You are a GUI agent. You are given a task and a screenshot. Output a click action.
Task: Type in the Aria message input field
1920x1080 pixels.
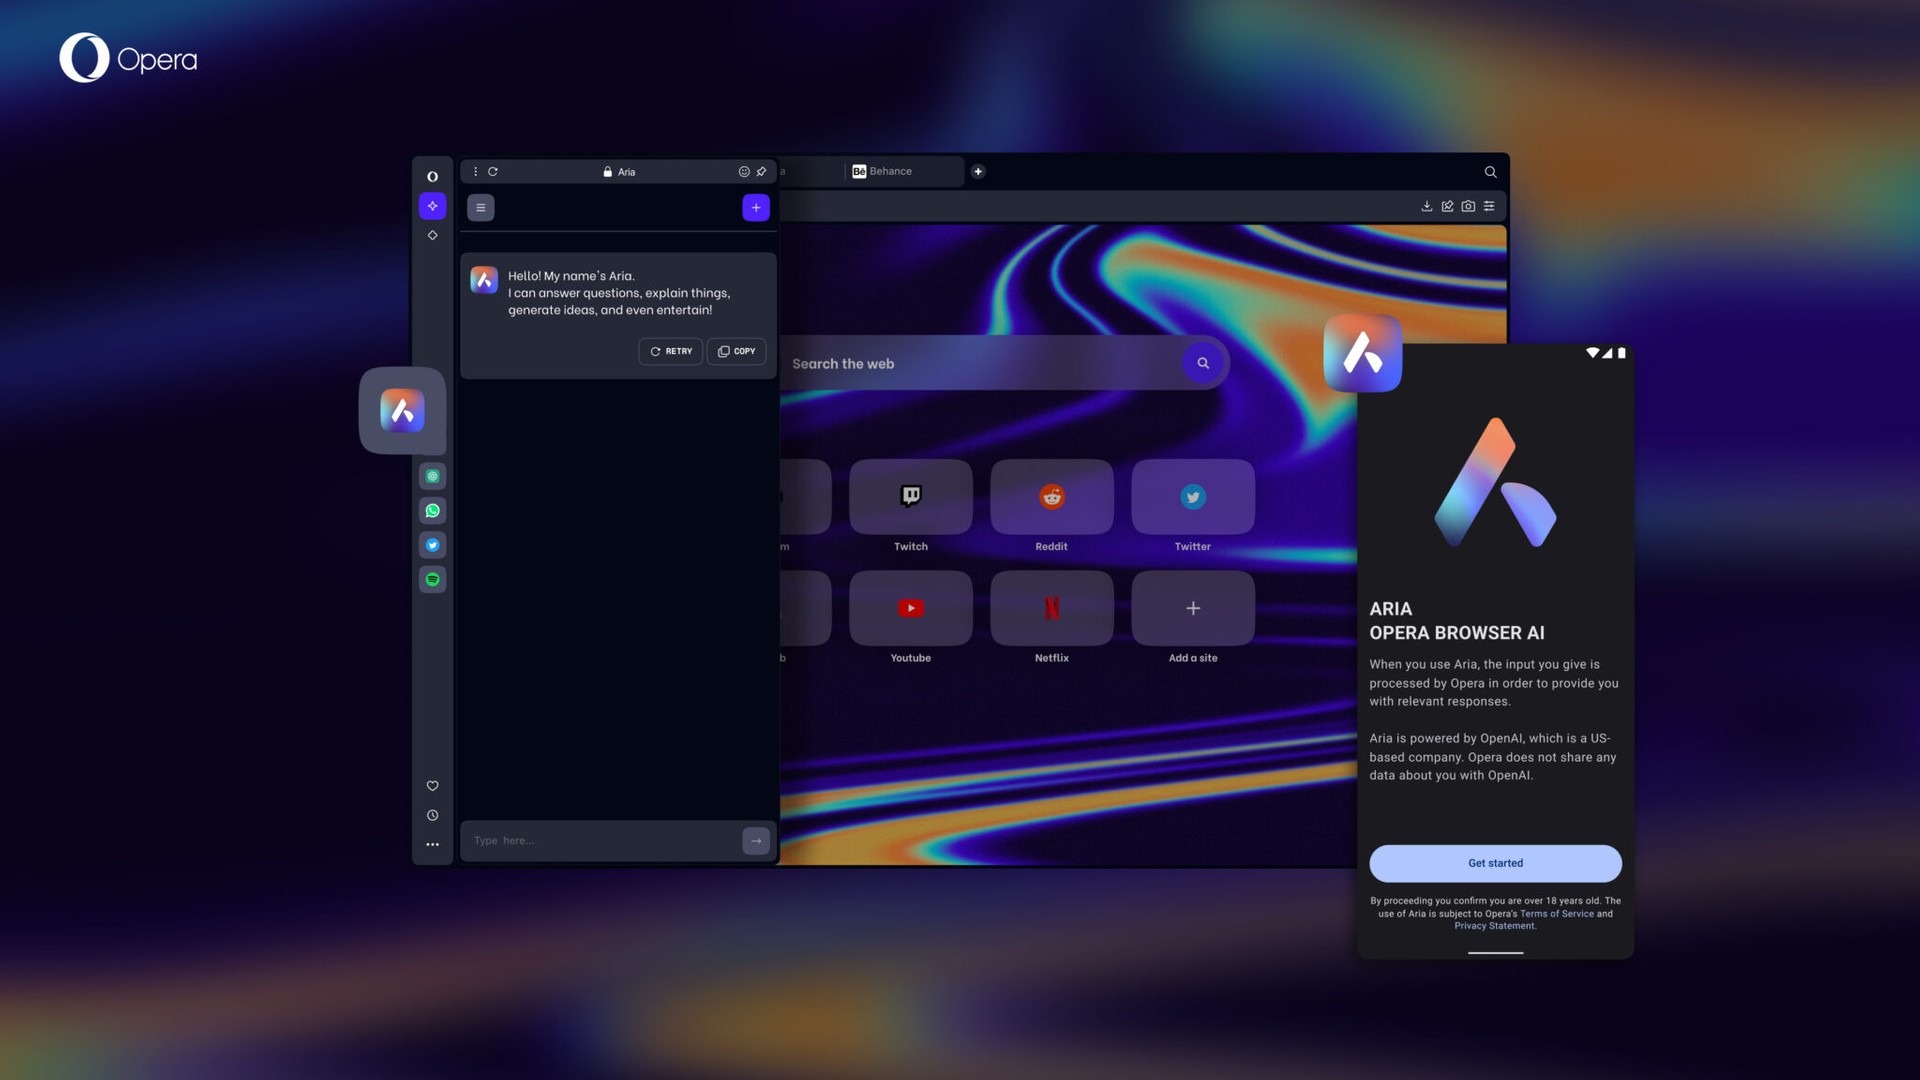click(600, 840)
